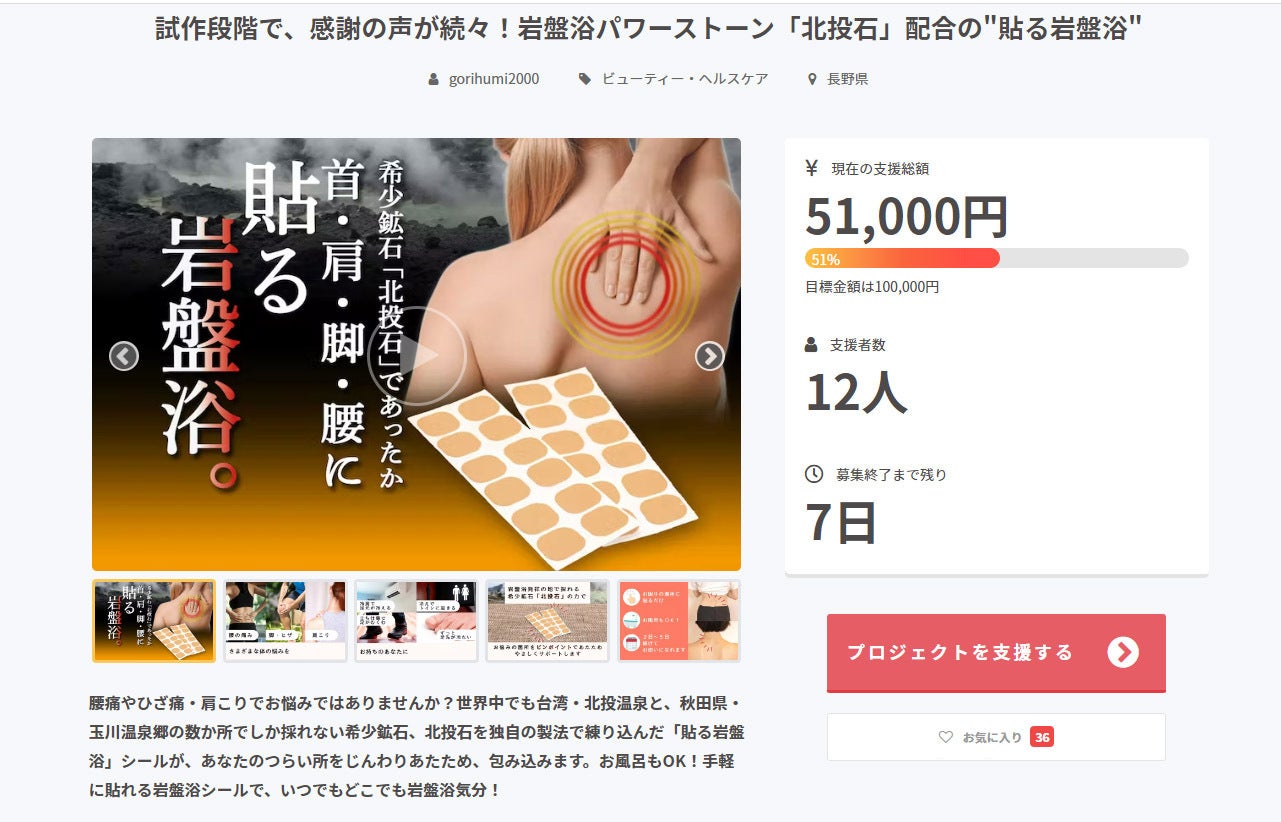Open the gorihumi2000 profile link
The image size is (1281, 822).
click(x=494, y=79)
